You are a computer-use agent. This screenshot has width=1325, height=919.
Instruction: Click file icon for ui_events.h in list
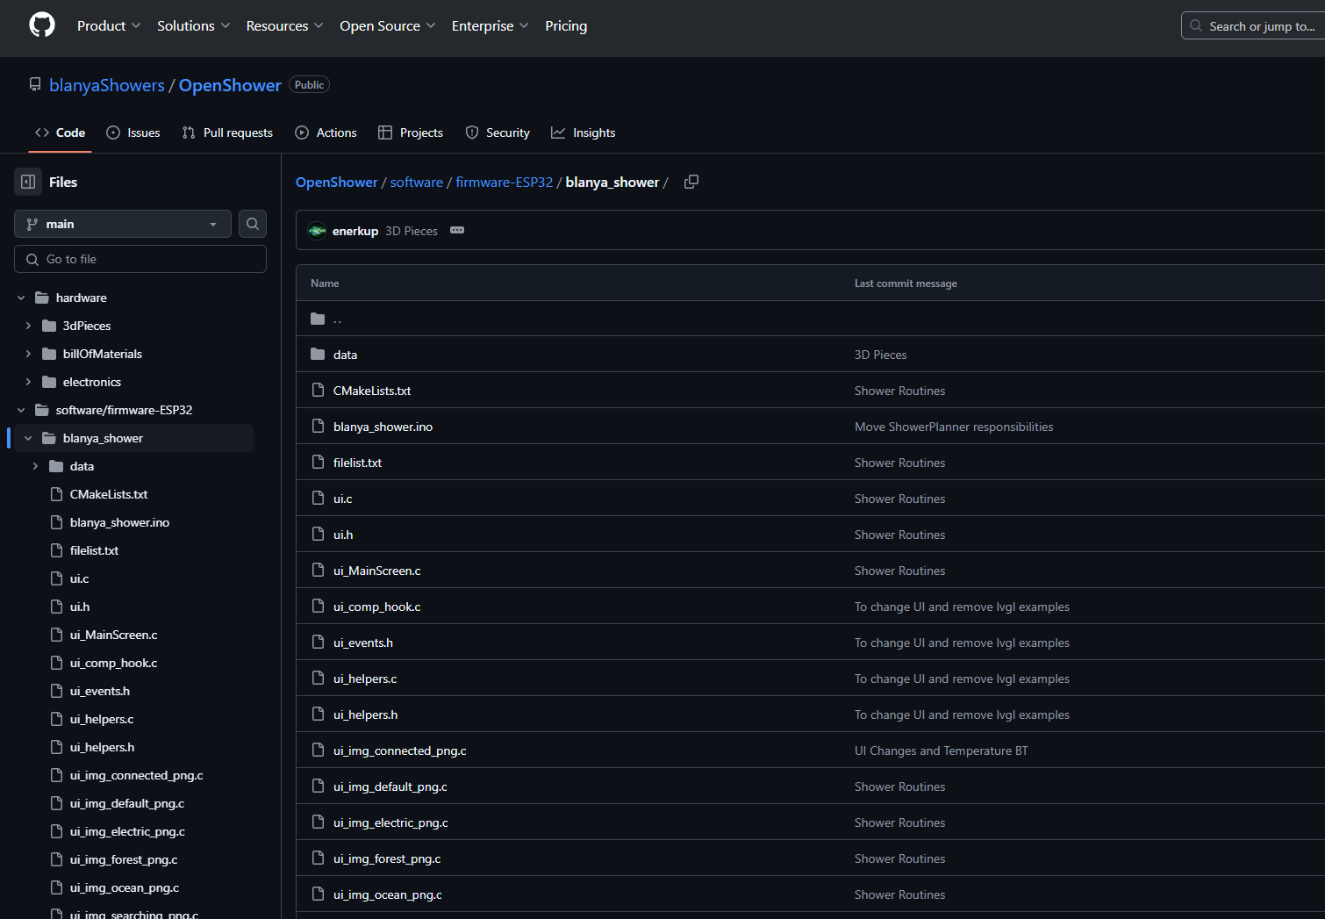pos(318,643)
